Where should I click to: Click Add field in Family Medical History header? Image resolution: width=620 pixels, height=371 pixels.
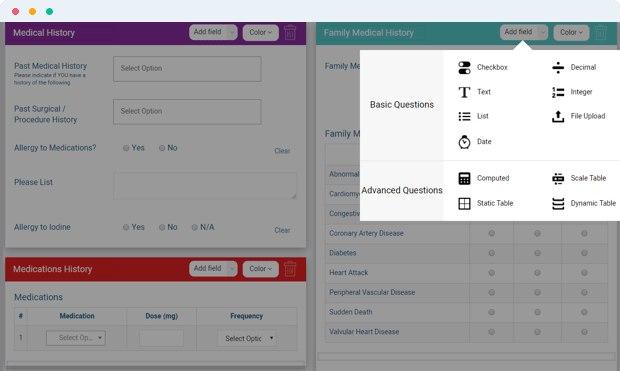point(519,32)
